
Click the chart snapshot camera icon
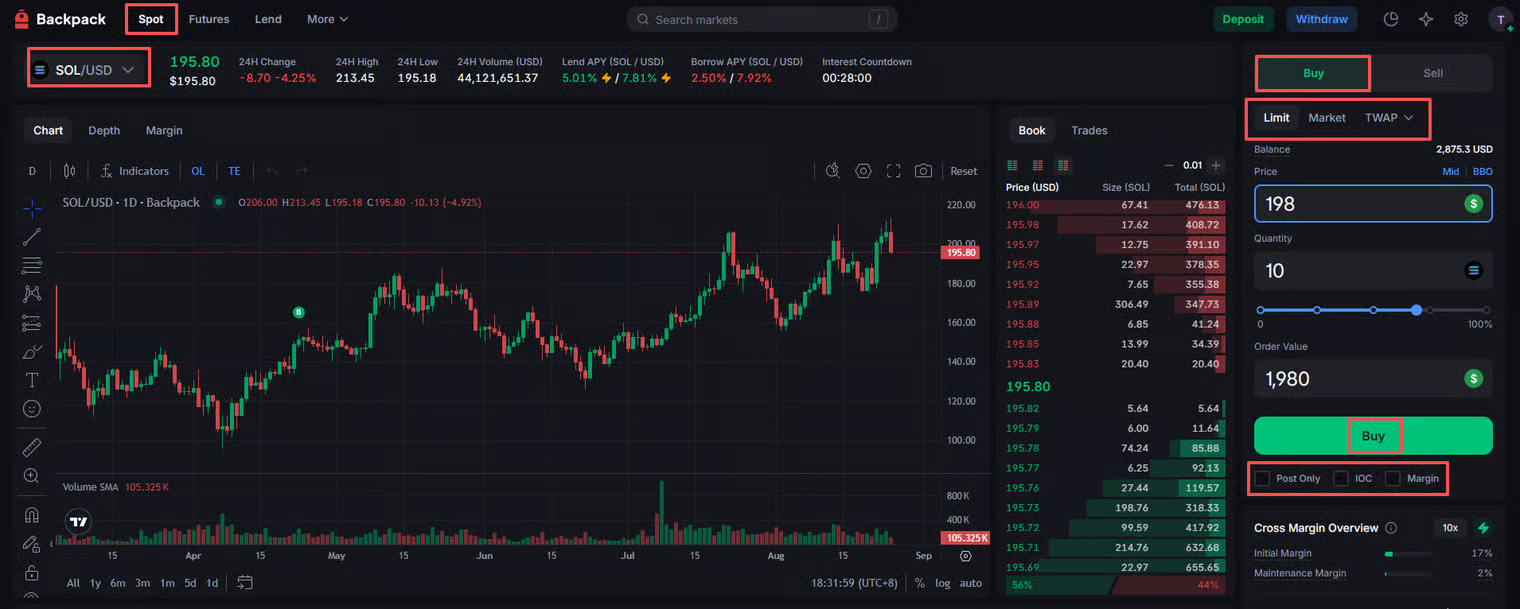tap(923, 171)
